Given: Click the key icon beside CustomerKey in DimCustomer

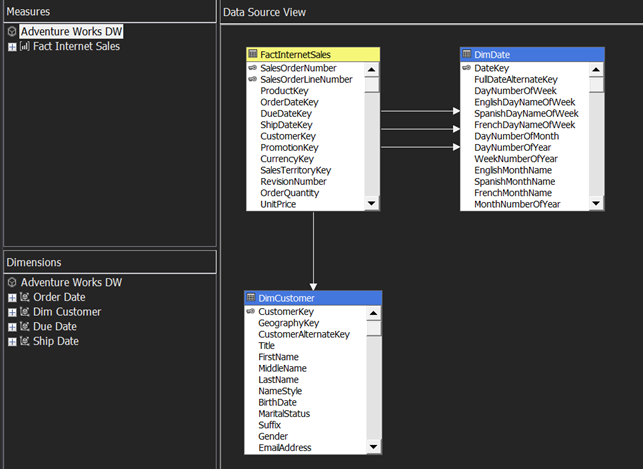Looking at the screenshot, I should tap(251, 311).
